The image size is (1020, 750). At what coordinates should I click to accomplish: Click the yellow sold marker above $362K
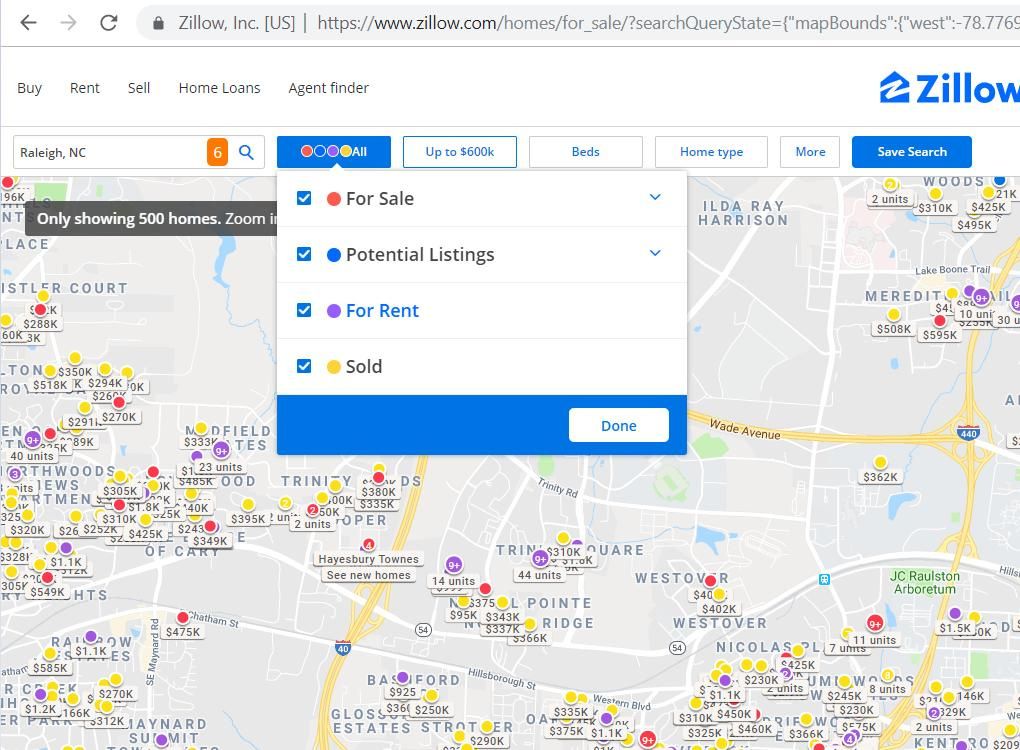(x=880, y=462)
